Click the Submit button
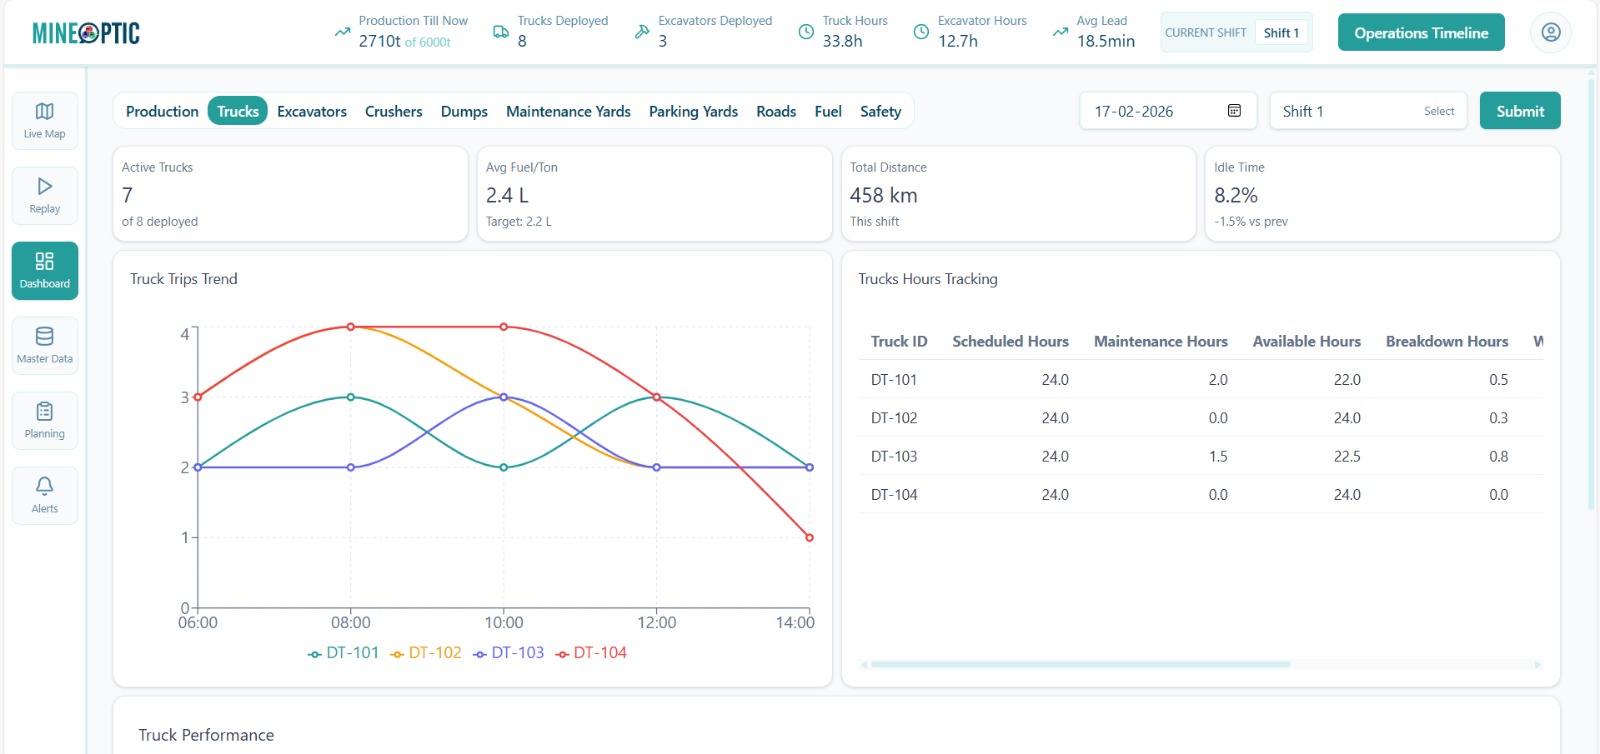 (x=1519, y=111)
